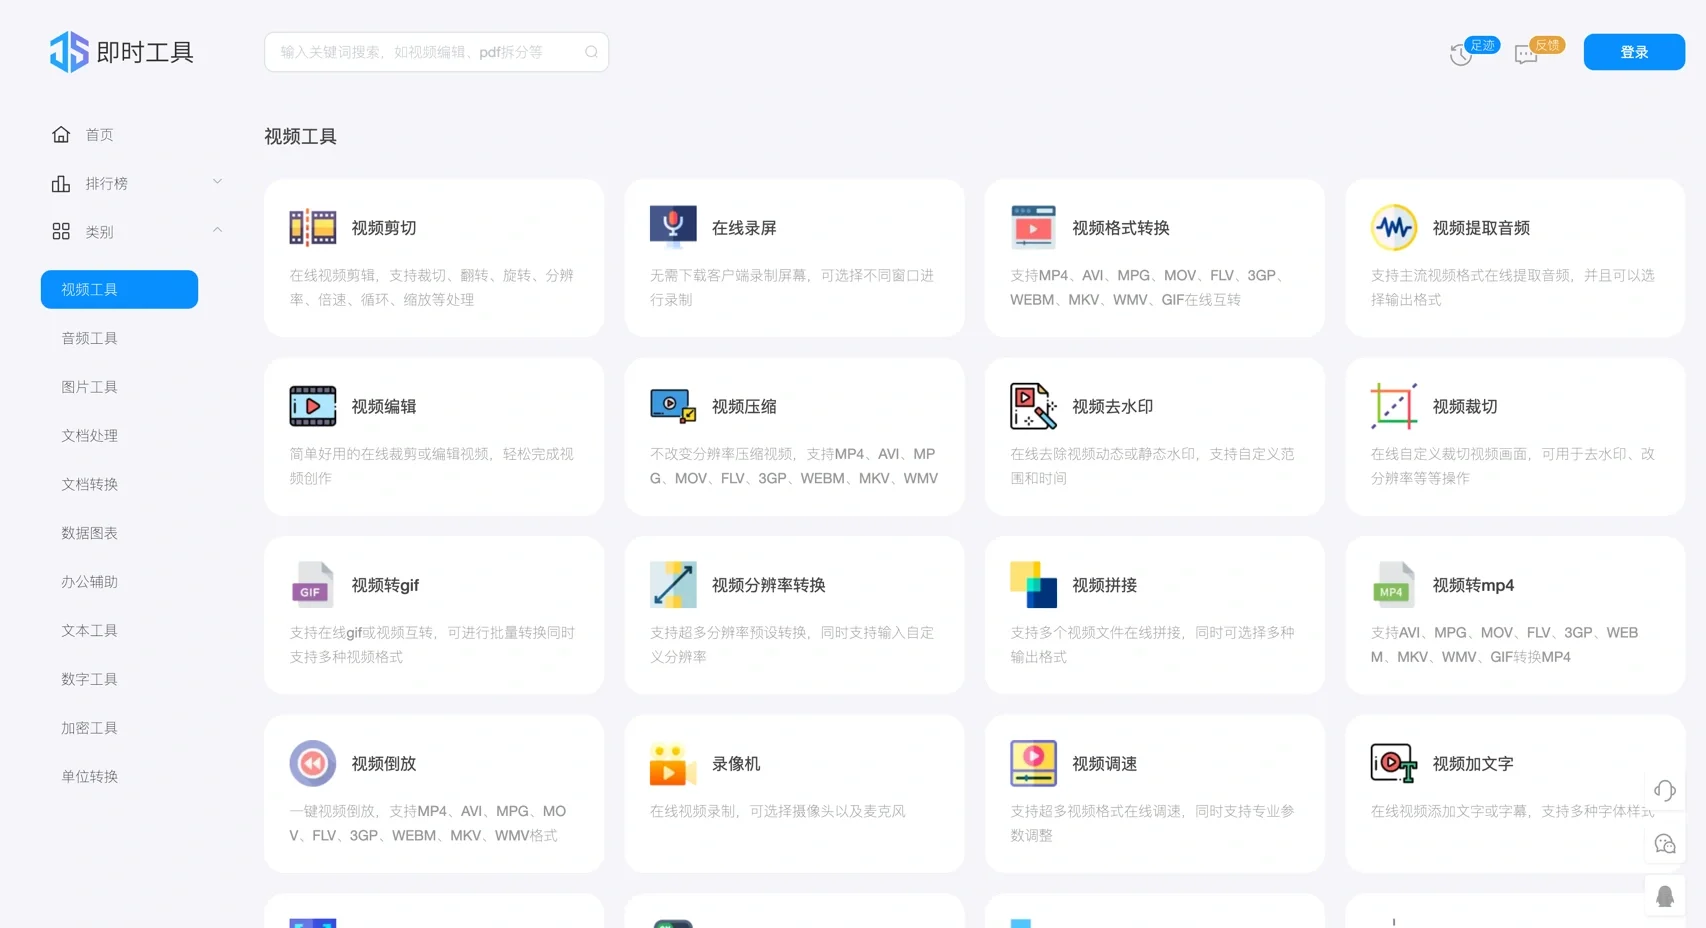Select the 视频去水印 magic-wand icon
The image size is (1706, 928).
click(1033, 405)
